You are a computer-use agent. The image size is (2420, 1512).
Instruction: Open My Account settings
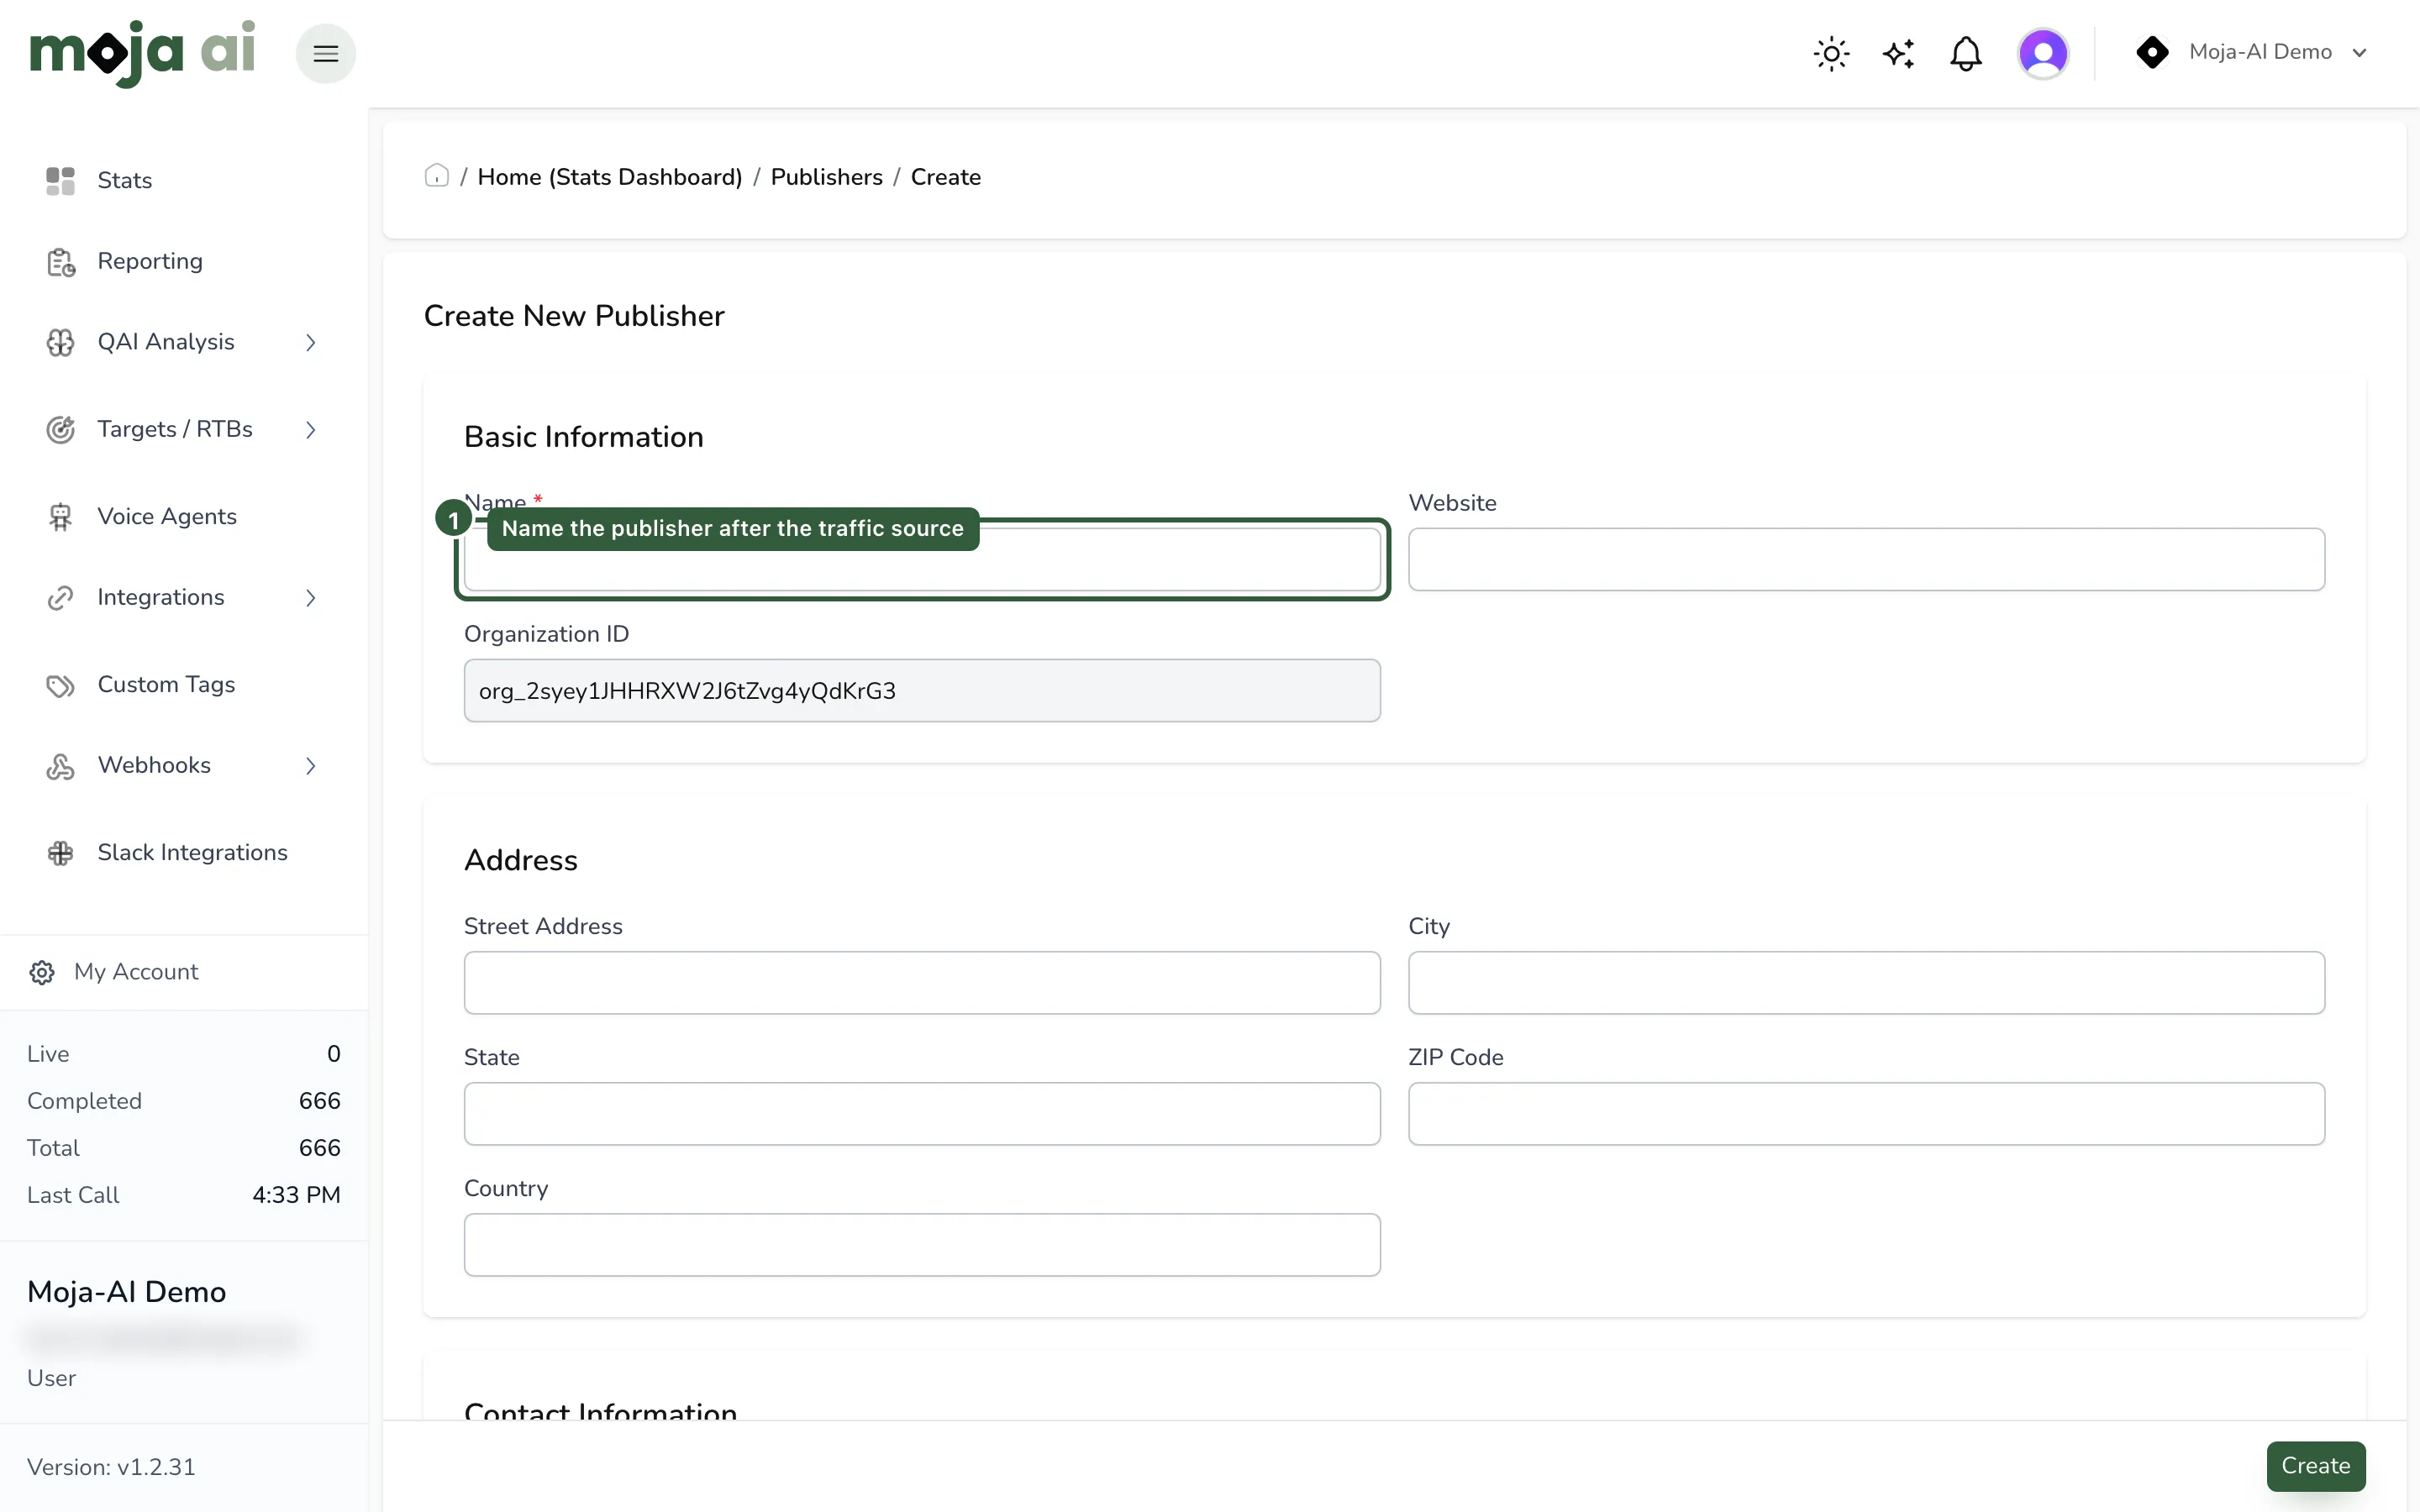[136, 971]
